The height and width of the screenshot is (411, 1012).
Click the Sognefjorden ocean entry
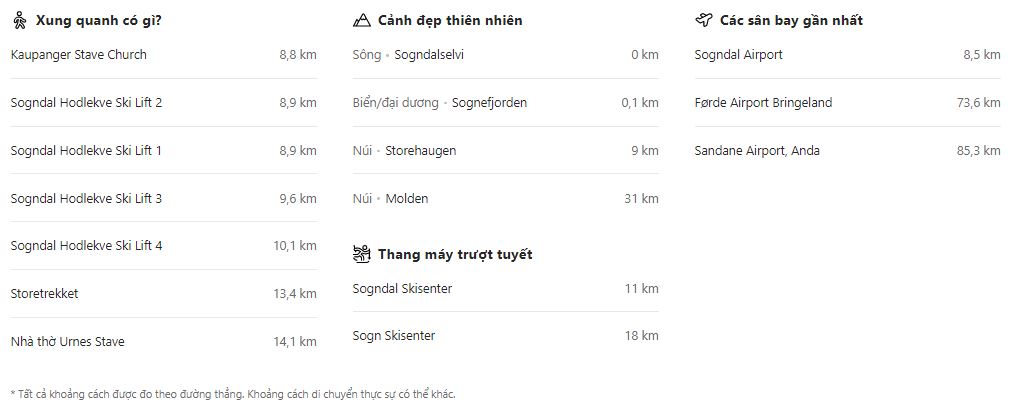505,103
